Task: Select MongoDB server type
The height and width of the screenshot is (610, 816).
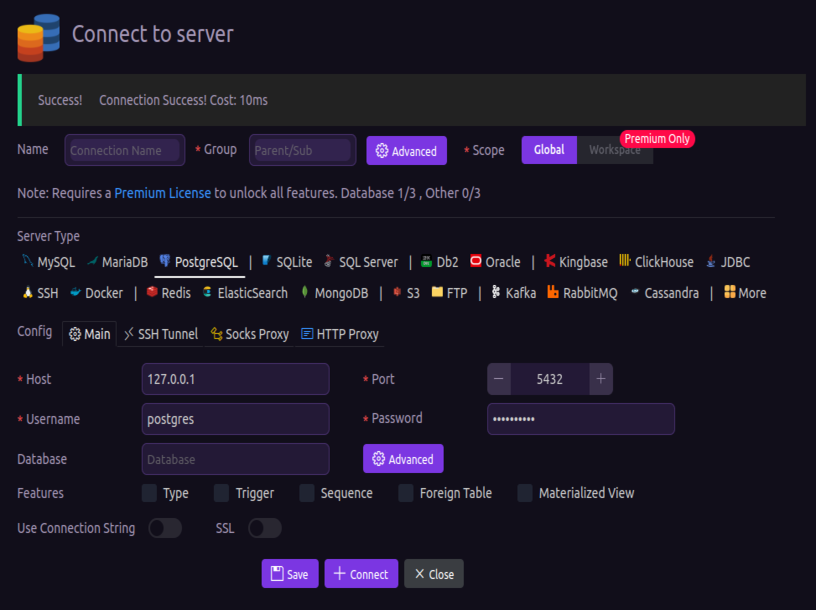Action: click(334, 293)
